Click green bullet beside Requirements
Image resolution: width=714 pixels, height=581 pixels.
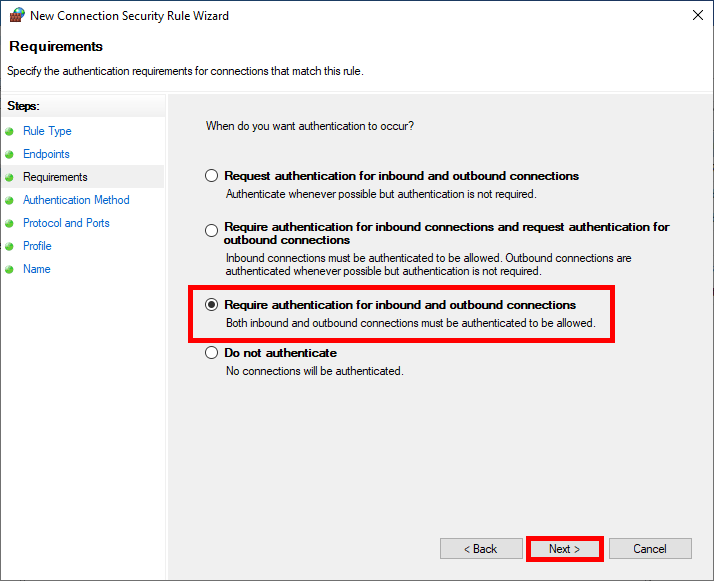(x=9, y=178)
